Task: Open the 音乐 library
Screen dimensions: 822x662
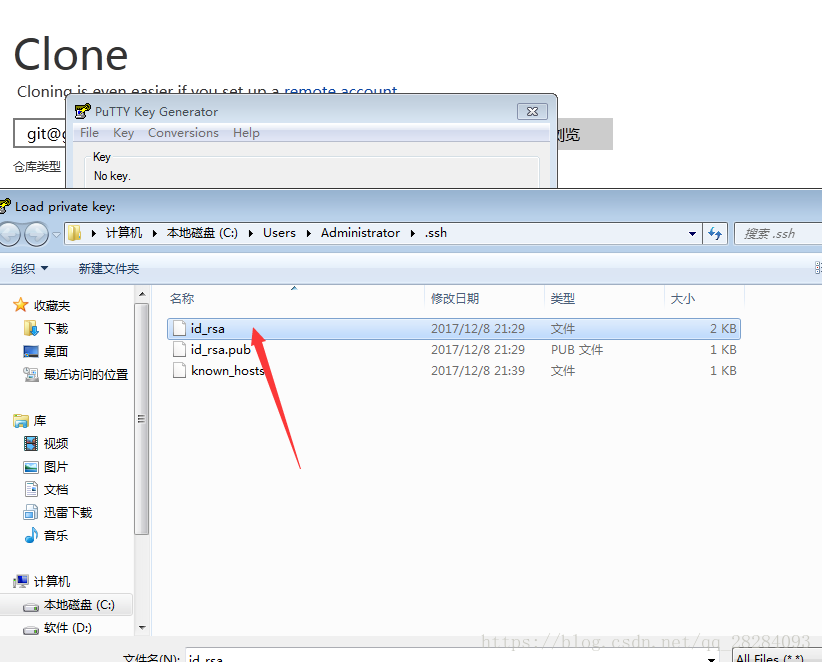Action: [46, 535]
